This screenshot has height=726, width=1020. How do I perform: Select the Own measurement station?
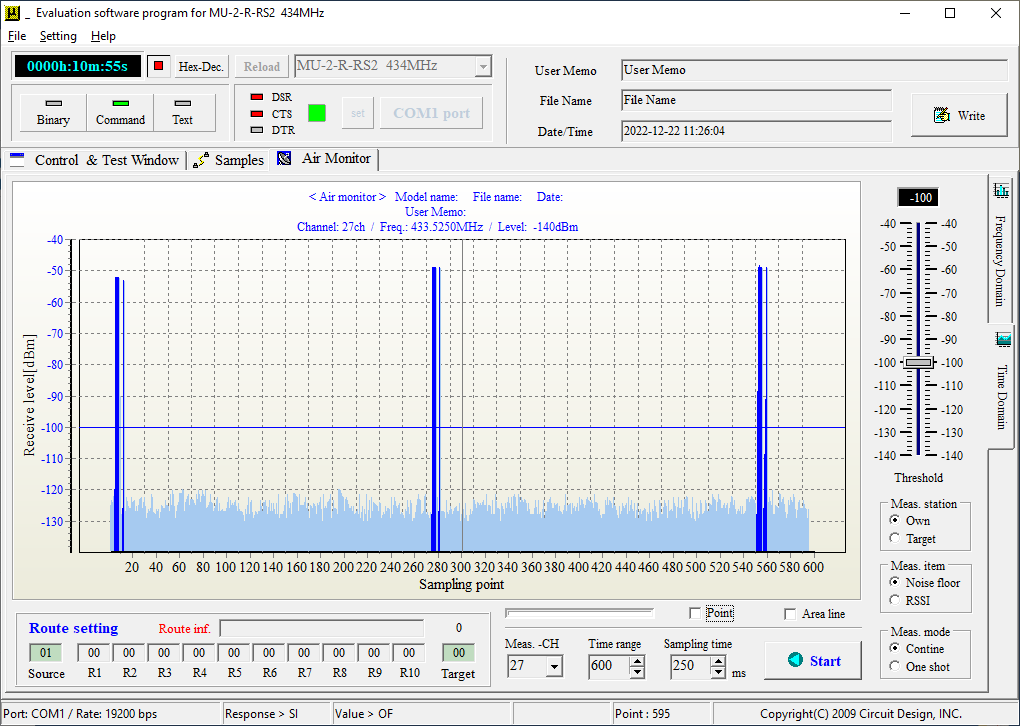[x=894, y=520]
